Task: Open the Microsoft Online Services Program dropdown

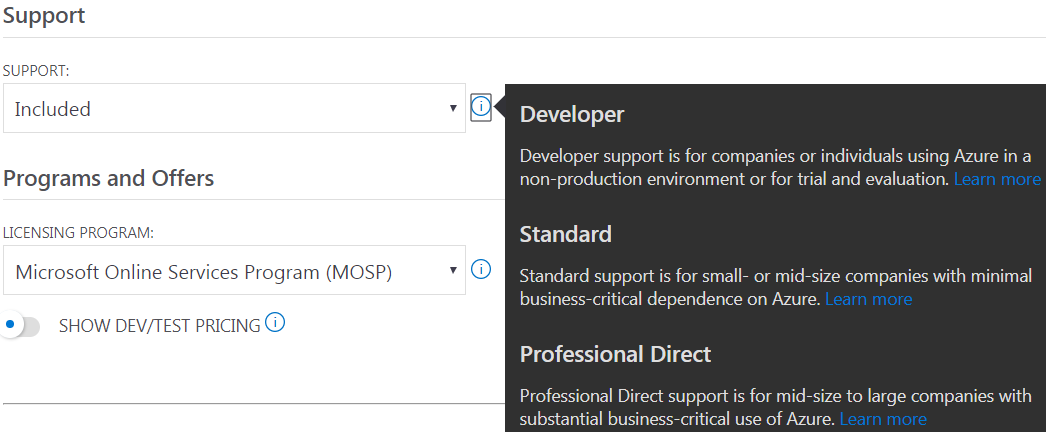Action: [234, 270]
